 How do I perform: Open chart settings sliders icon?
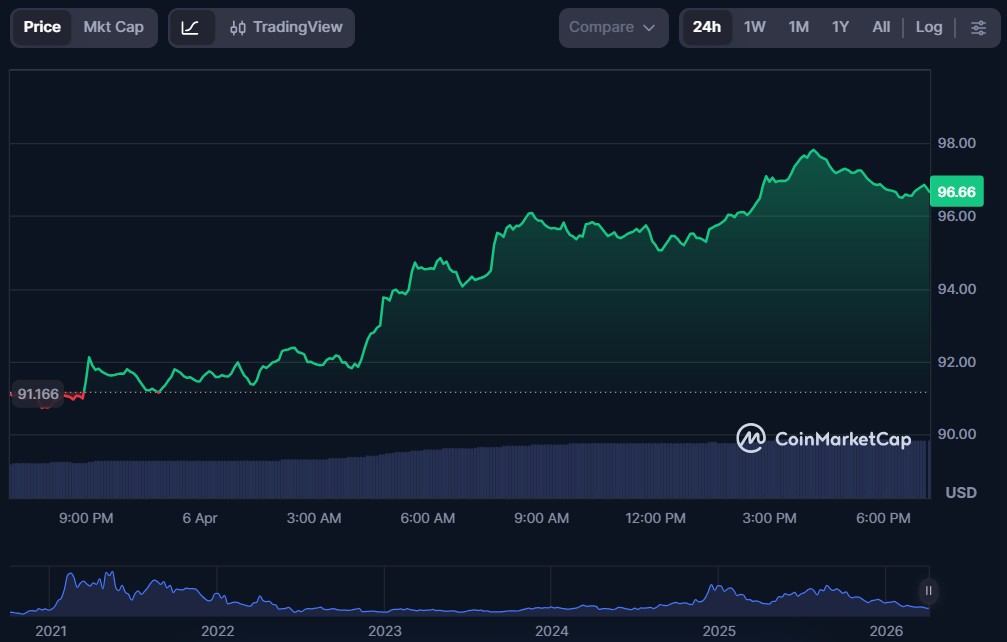pyautogui.click(x=978, y=28)
